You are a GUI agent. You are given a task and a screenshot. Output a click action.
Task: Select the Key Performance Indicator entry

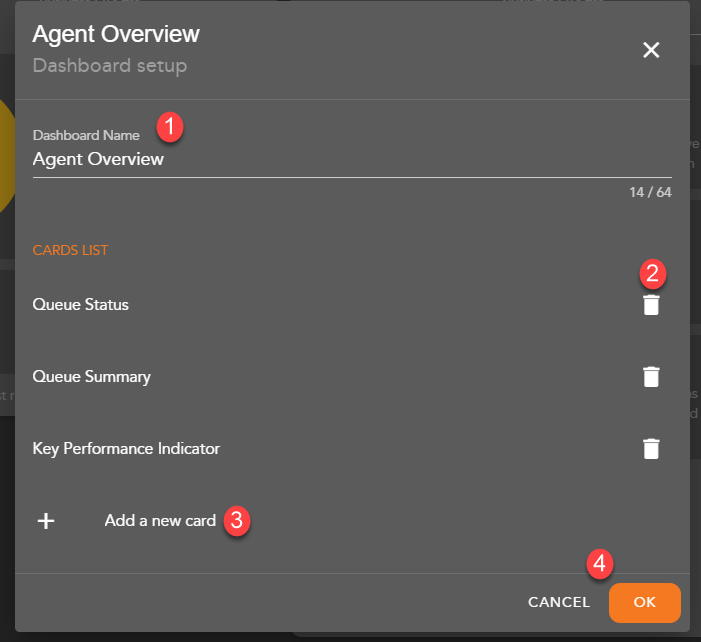126,449
